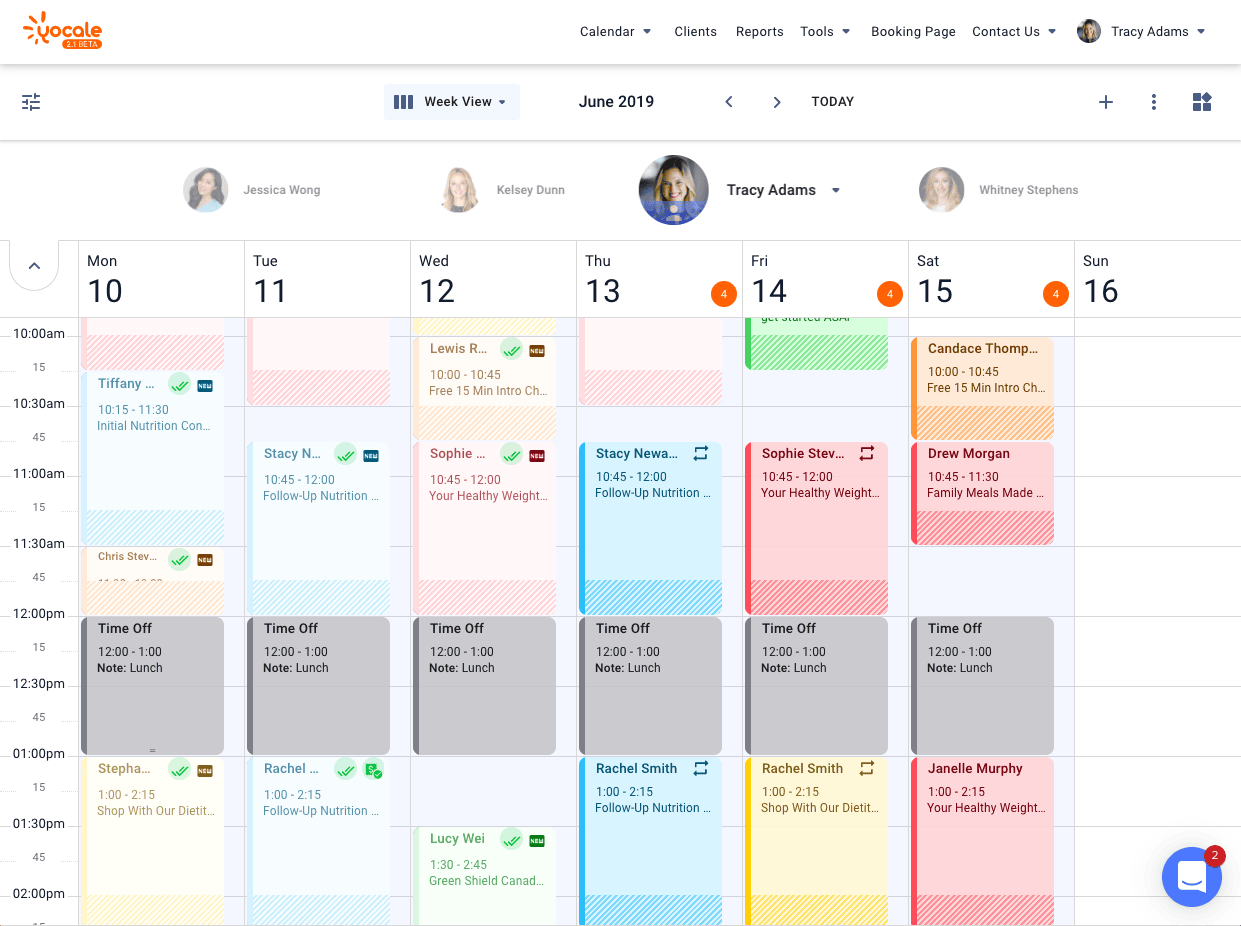Click the TODAY button
The image size is (1241, 926).
point(832,101)
